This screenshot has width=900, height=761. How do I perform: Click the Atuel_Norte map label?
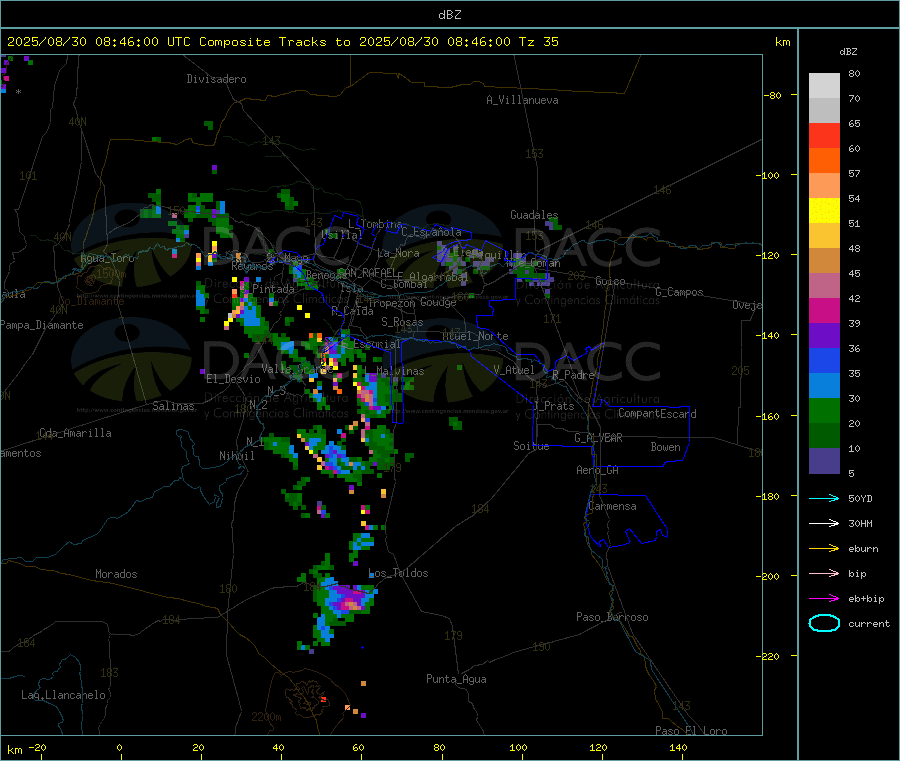point(475,336)
